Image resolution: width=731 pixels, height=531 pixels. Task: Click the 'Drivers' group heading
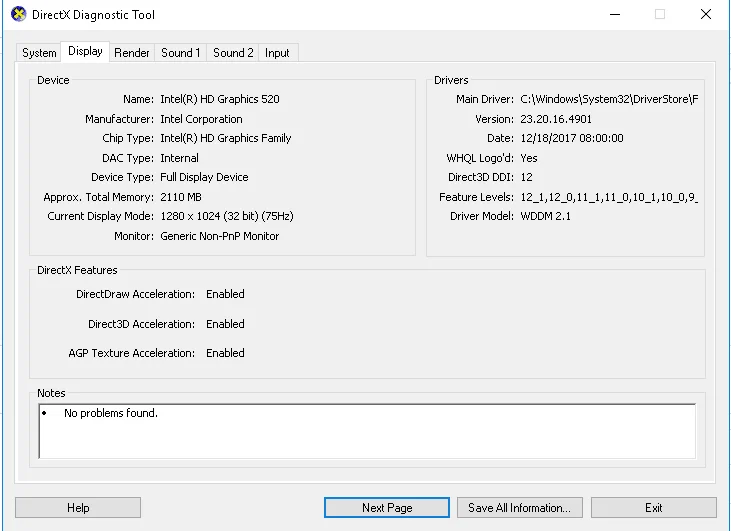point(451,80)
